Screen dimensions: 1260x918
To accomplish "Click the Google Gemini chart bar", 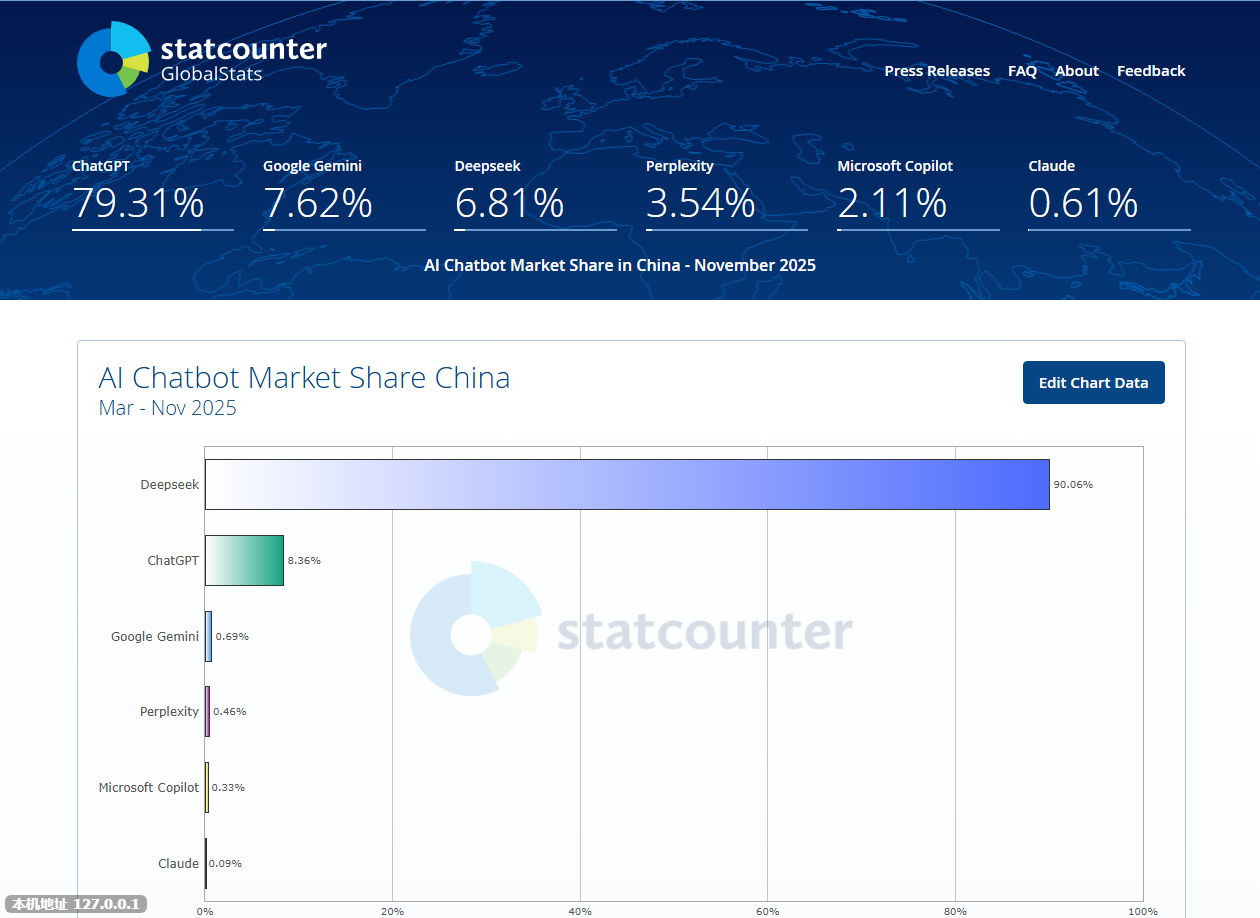I will click(208, 636).
